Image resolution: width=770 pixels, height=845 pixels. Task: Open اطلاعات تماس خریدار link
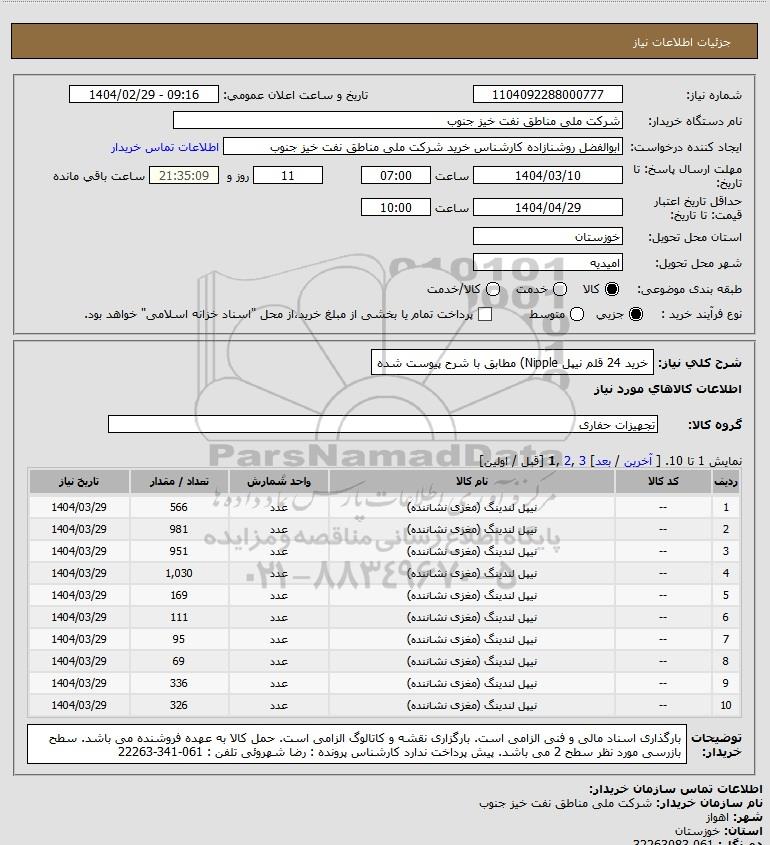[165, 147]
